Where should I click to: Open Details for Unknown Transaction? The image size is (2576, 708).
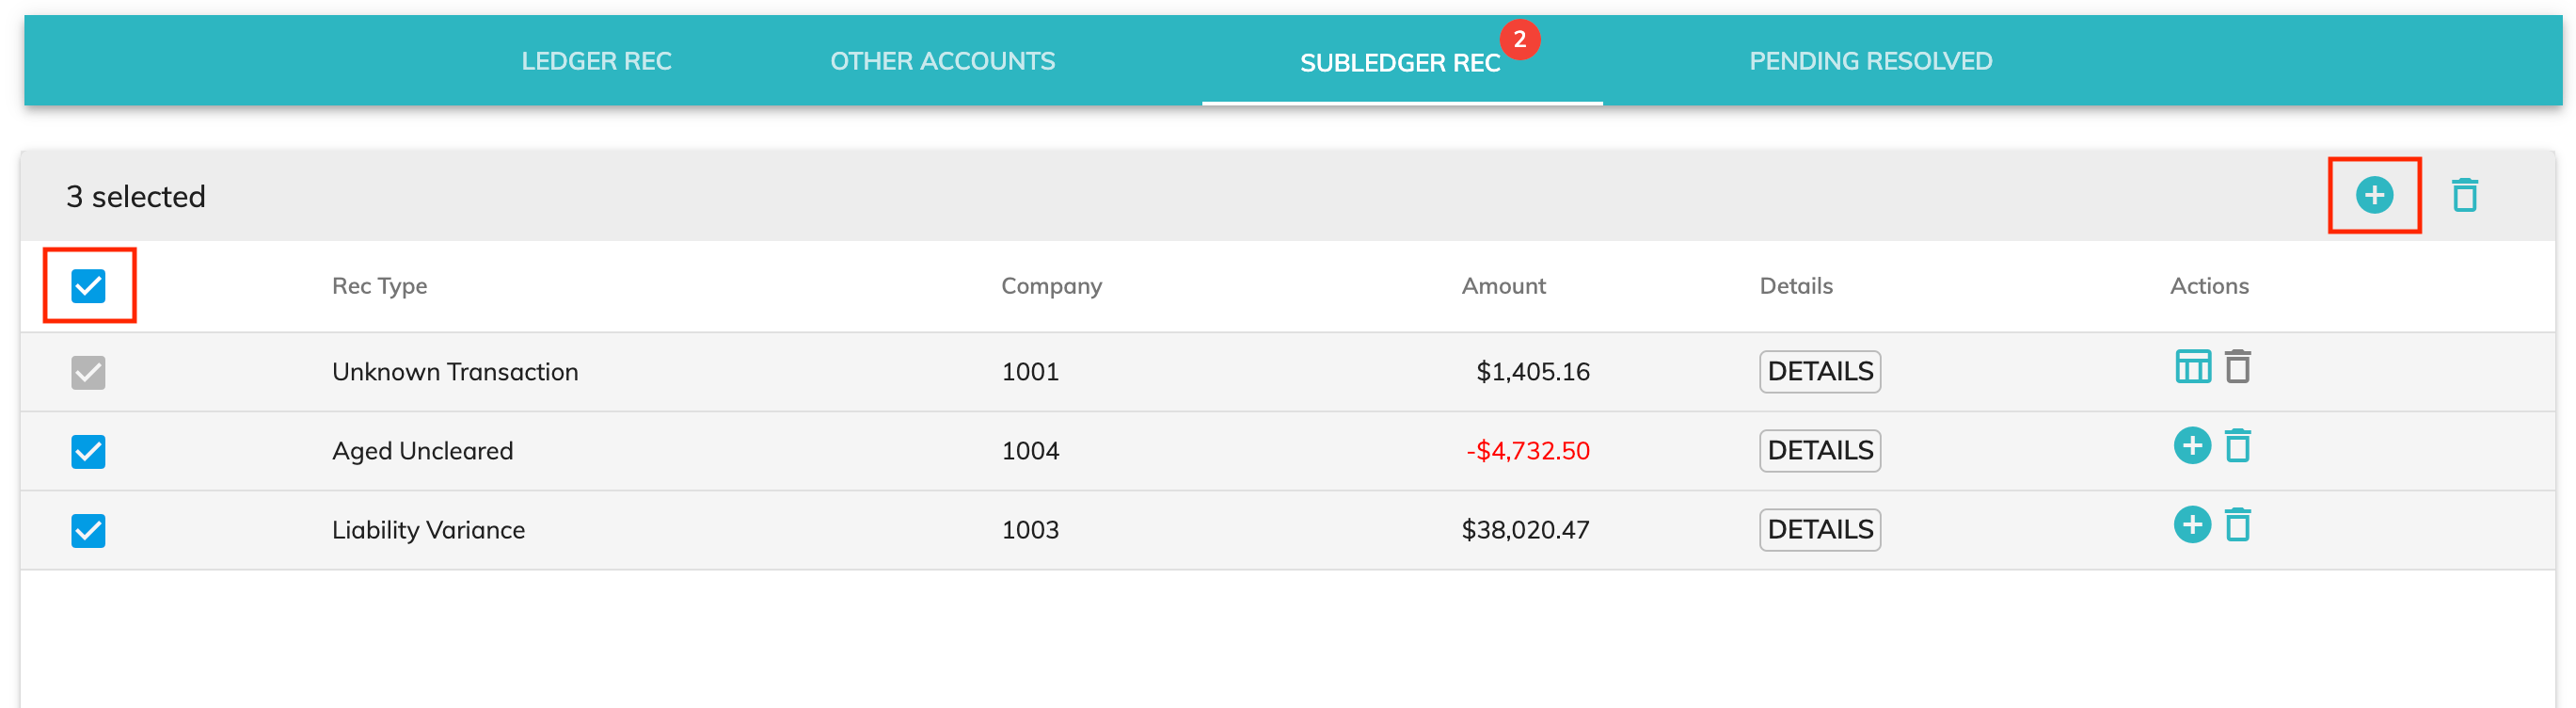[1819, 372]
